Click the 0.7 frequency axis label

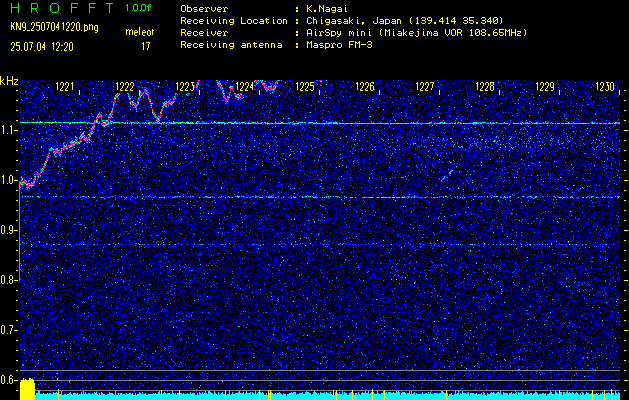point(8,330)
